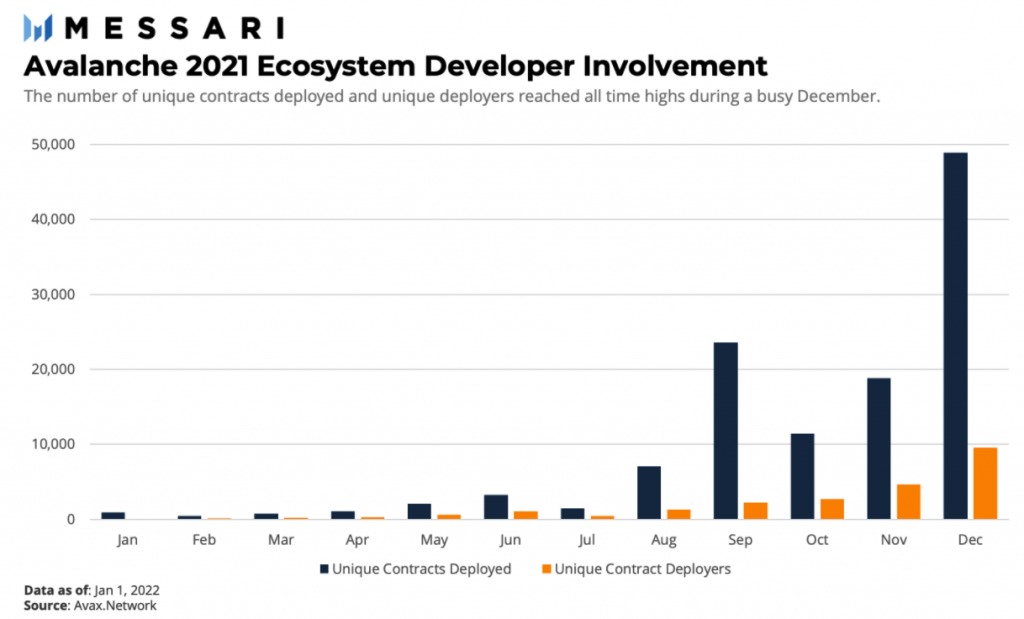
Task: Click the 'Data as of: Jan 1, 2022' footnote
Action: click(91, 590)
